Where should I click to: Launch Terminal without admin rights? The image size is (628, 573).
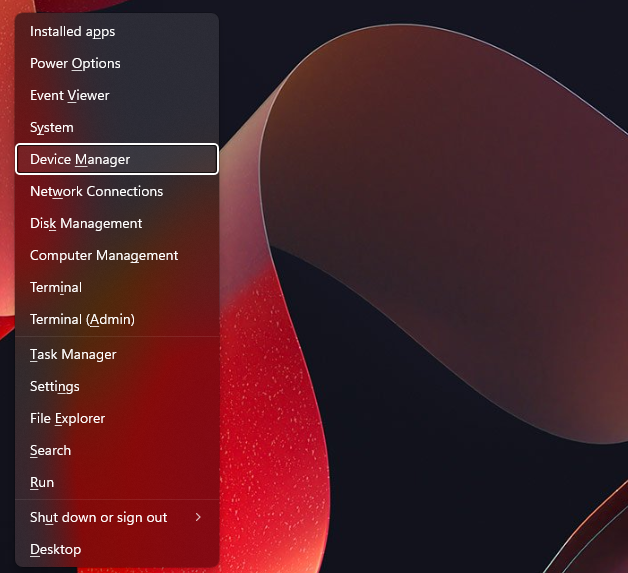point(117,288)
